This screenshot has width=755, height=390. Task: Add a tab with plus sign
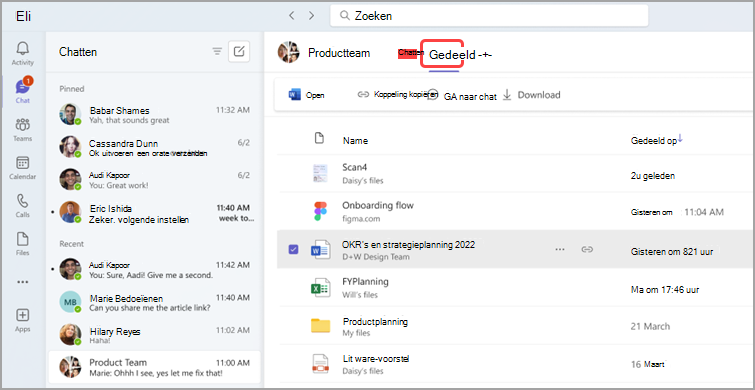point(485,55)
